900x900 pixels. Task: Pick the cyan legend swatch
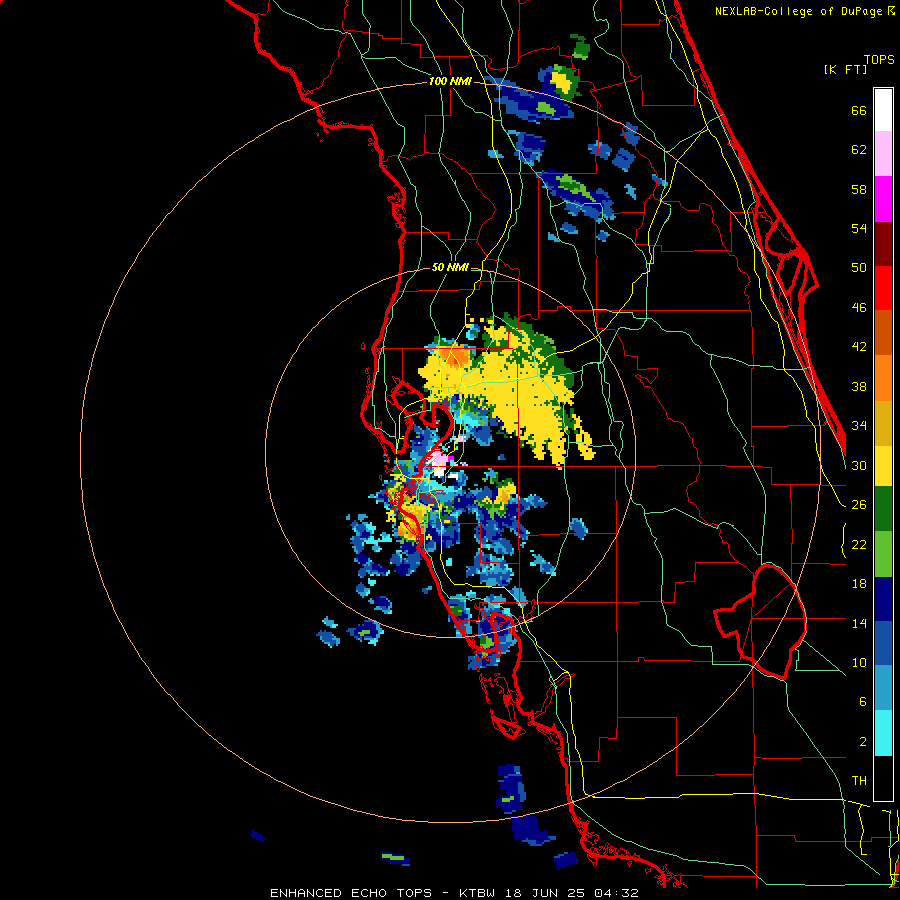click(x=883, y=733)
